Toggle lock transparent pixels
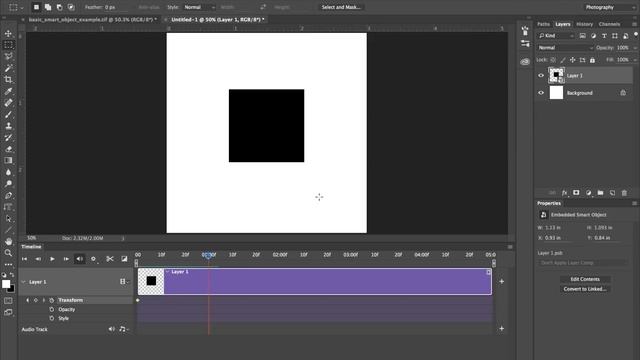Viewport: 640px width, 360px height. [x=553, y=60]
